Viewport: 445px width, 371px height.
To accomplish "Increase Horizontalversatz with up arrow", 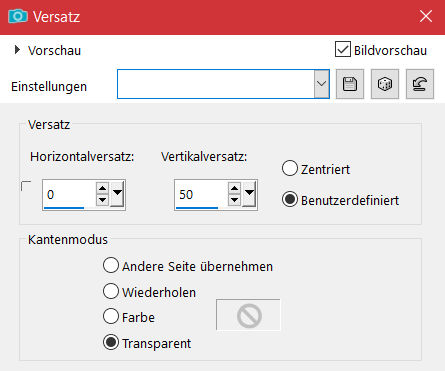I will 102,189.
